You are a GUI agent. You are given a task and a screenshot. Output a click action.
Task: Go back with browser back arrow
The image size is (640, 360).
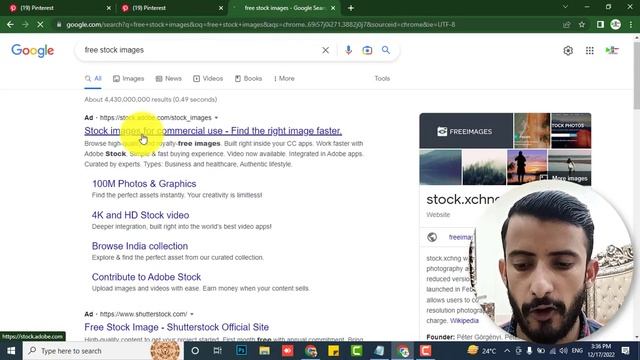point(10,24)
